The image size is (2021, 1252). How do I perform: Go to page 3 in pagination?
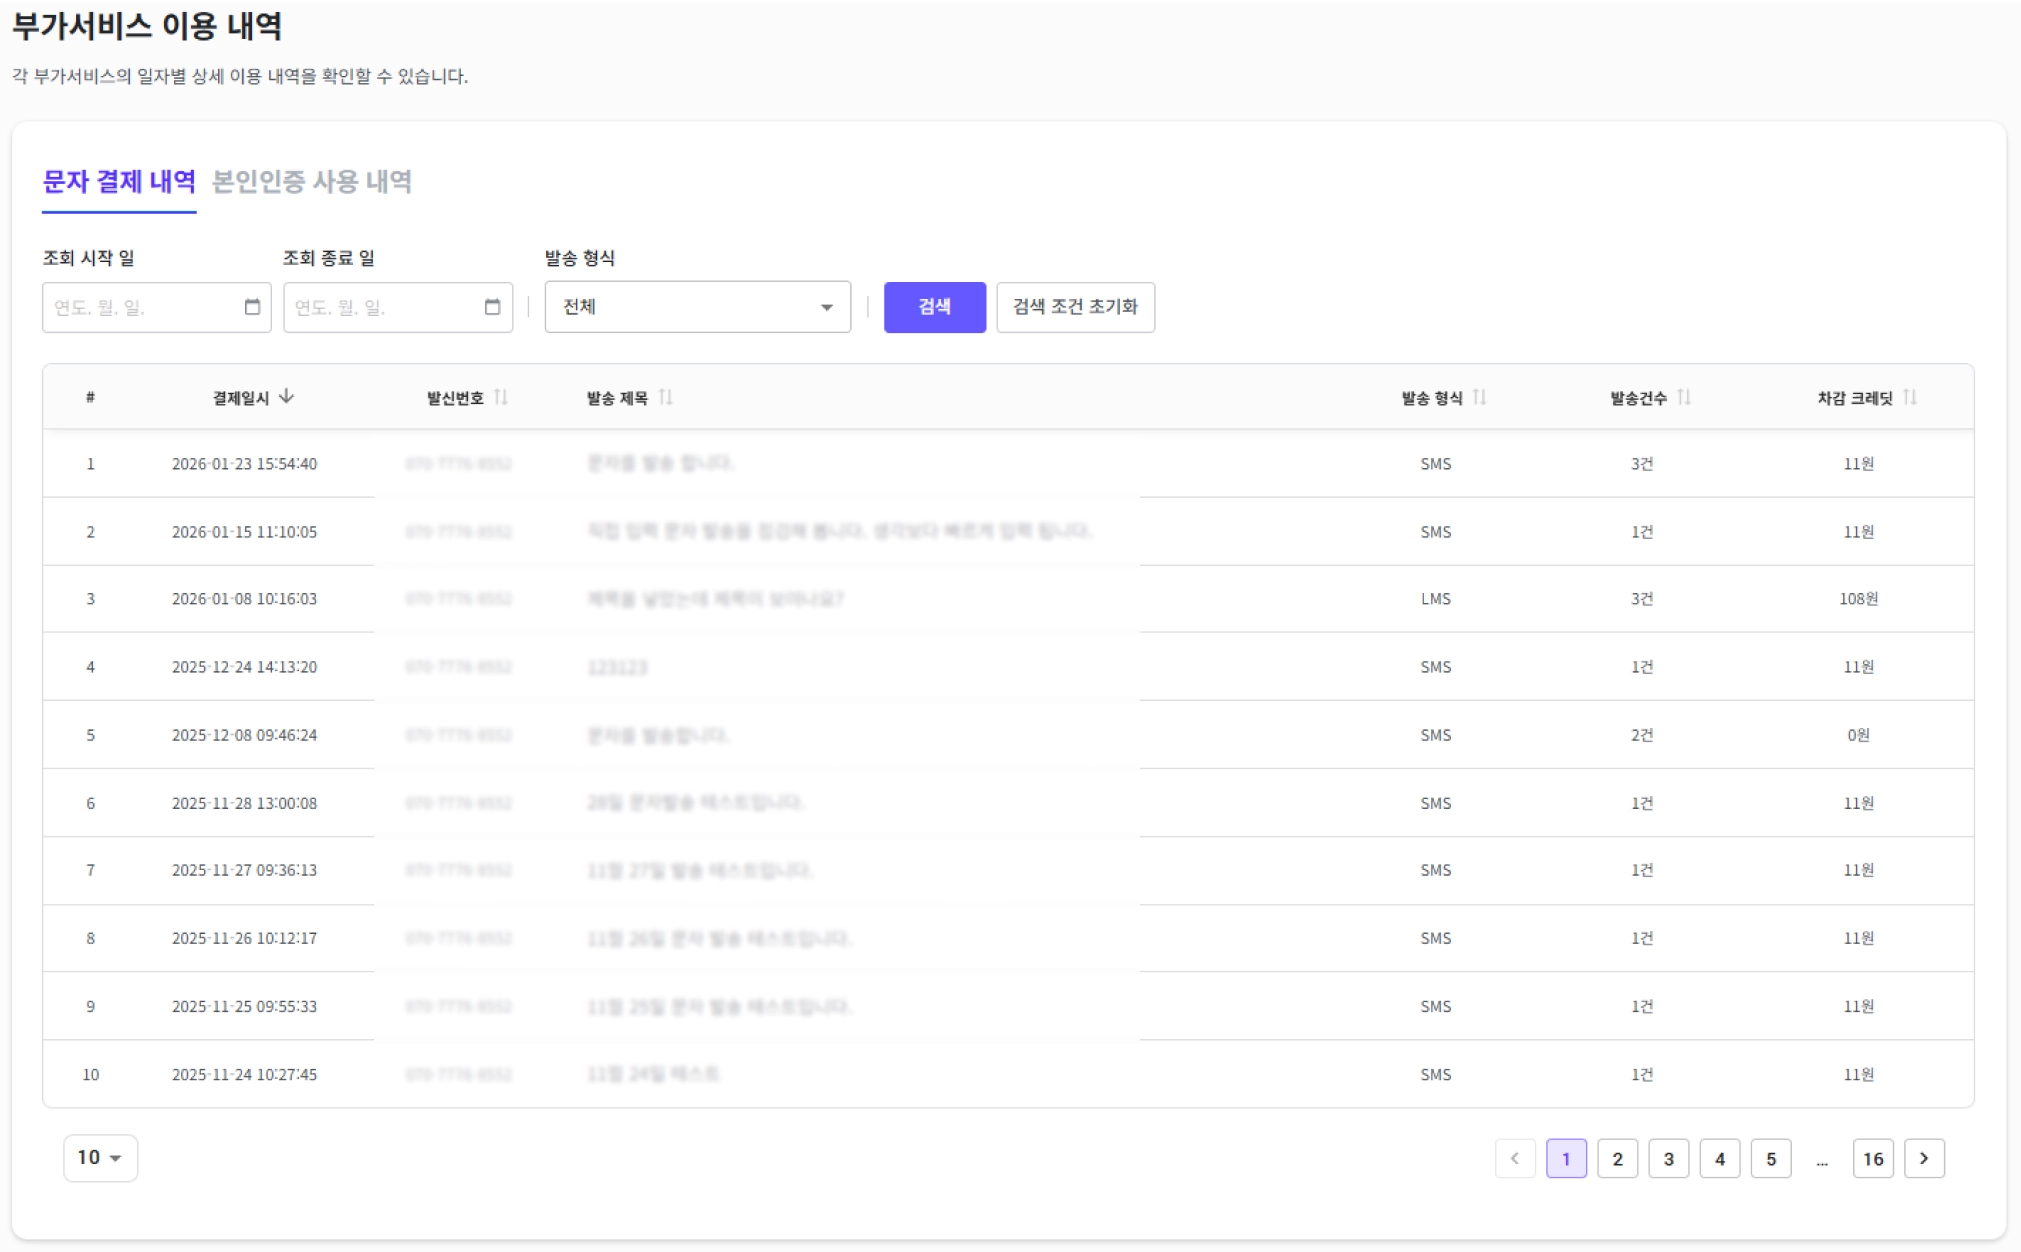1668,1158
